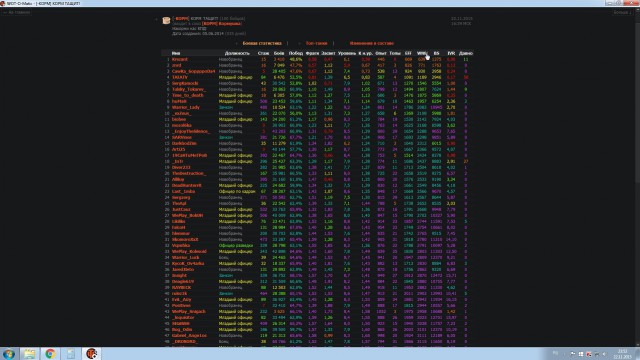640x360 pixels.
Task: Sort table by IVR column
Action: 451,53
